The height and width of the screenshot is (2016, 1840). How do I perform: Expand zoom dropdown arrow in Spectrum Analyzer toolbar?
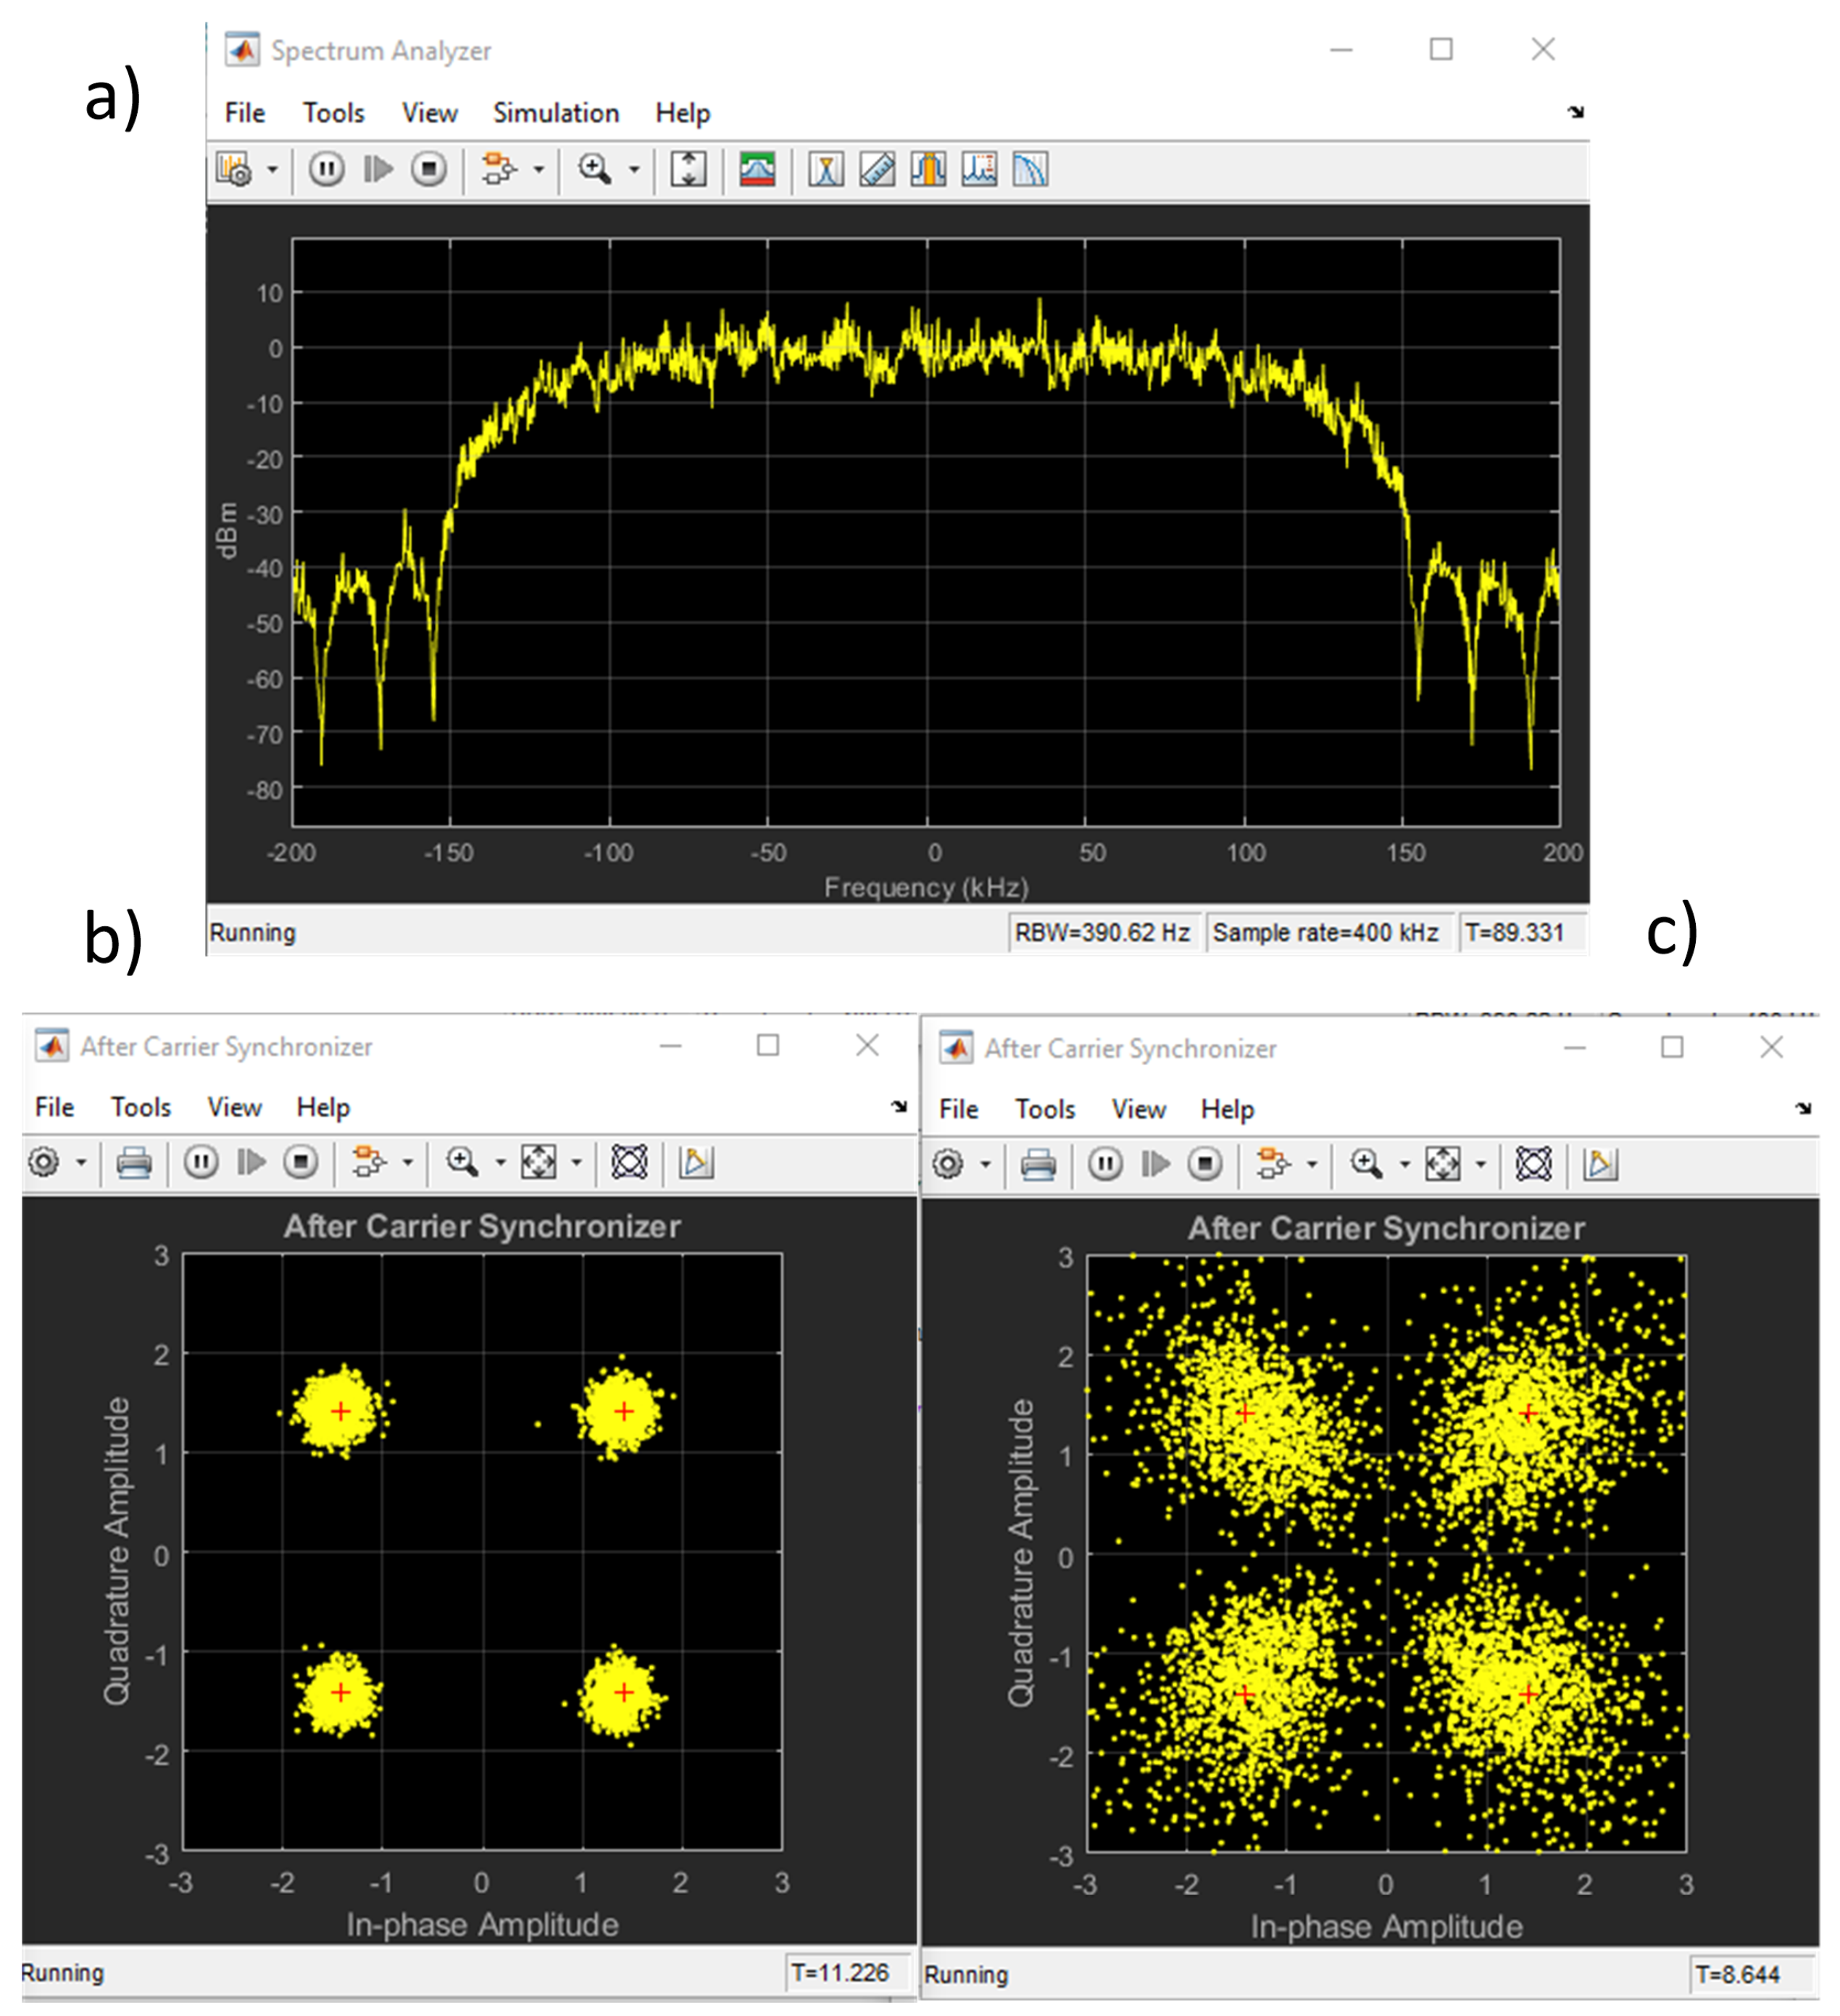634,170
